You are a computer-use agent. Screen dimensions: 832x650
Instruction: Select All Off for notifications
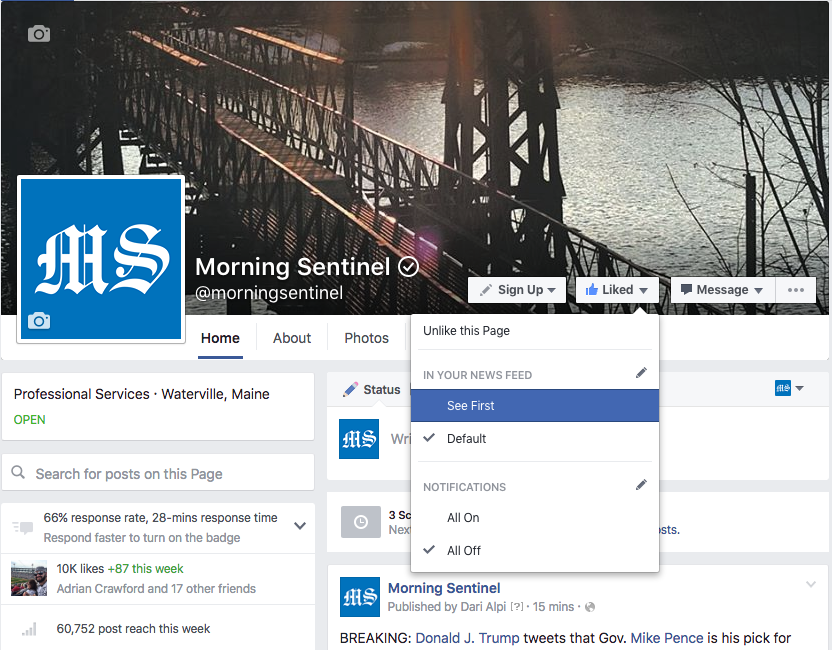463,551
